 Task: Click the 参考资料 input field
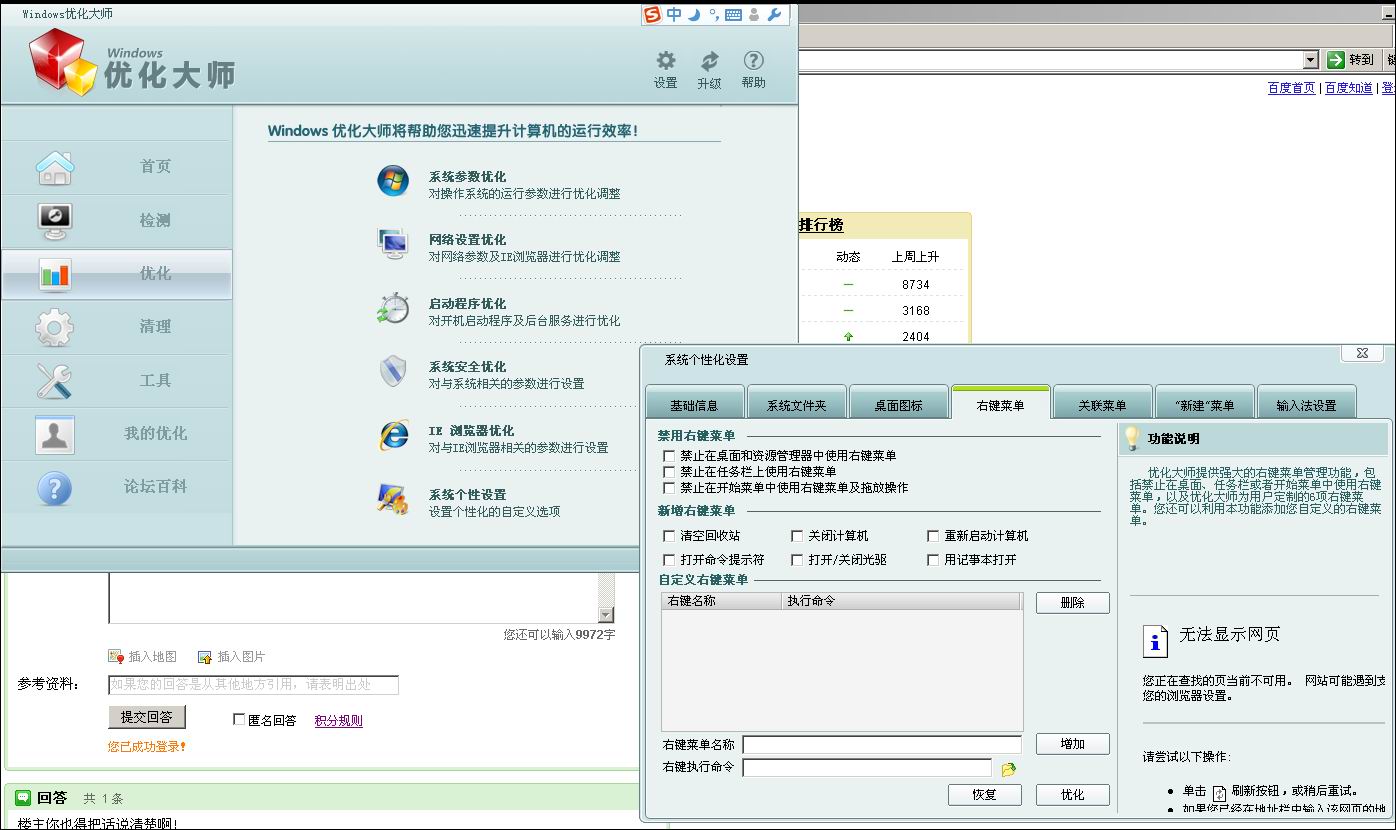point(253,685)
